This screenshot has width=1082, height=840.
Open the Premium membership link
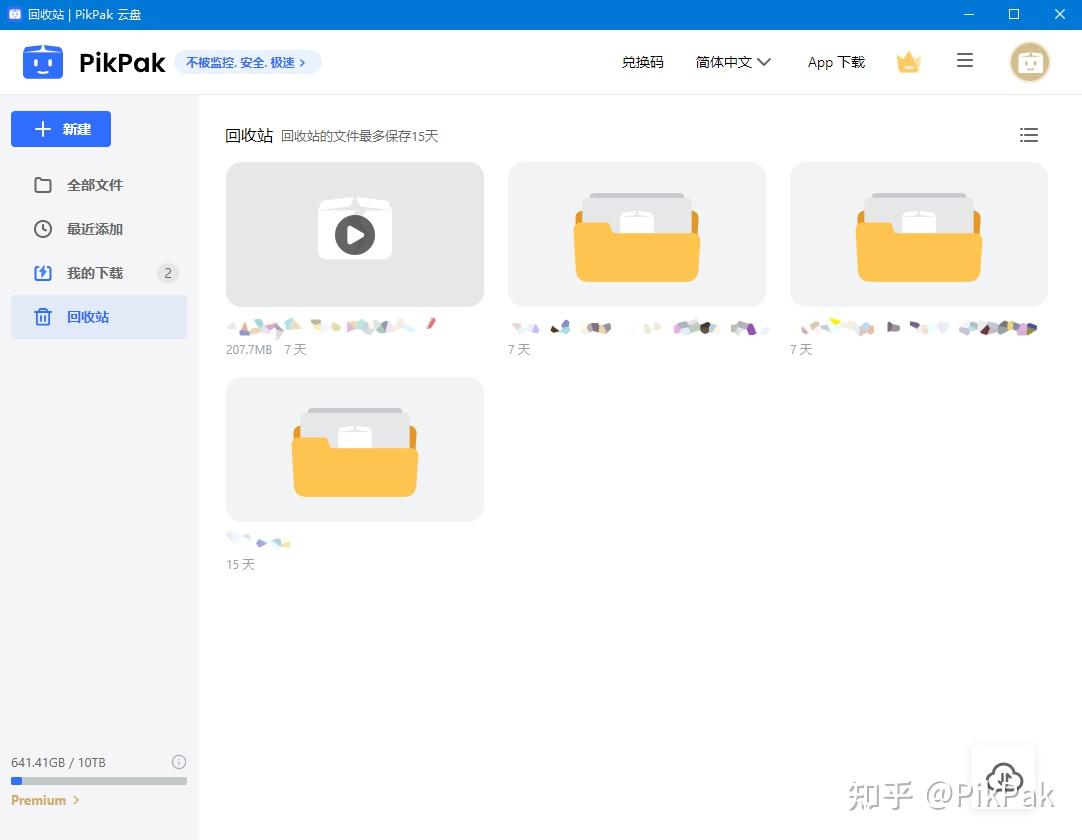[x=44, y=800]
